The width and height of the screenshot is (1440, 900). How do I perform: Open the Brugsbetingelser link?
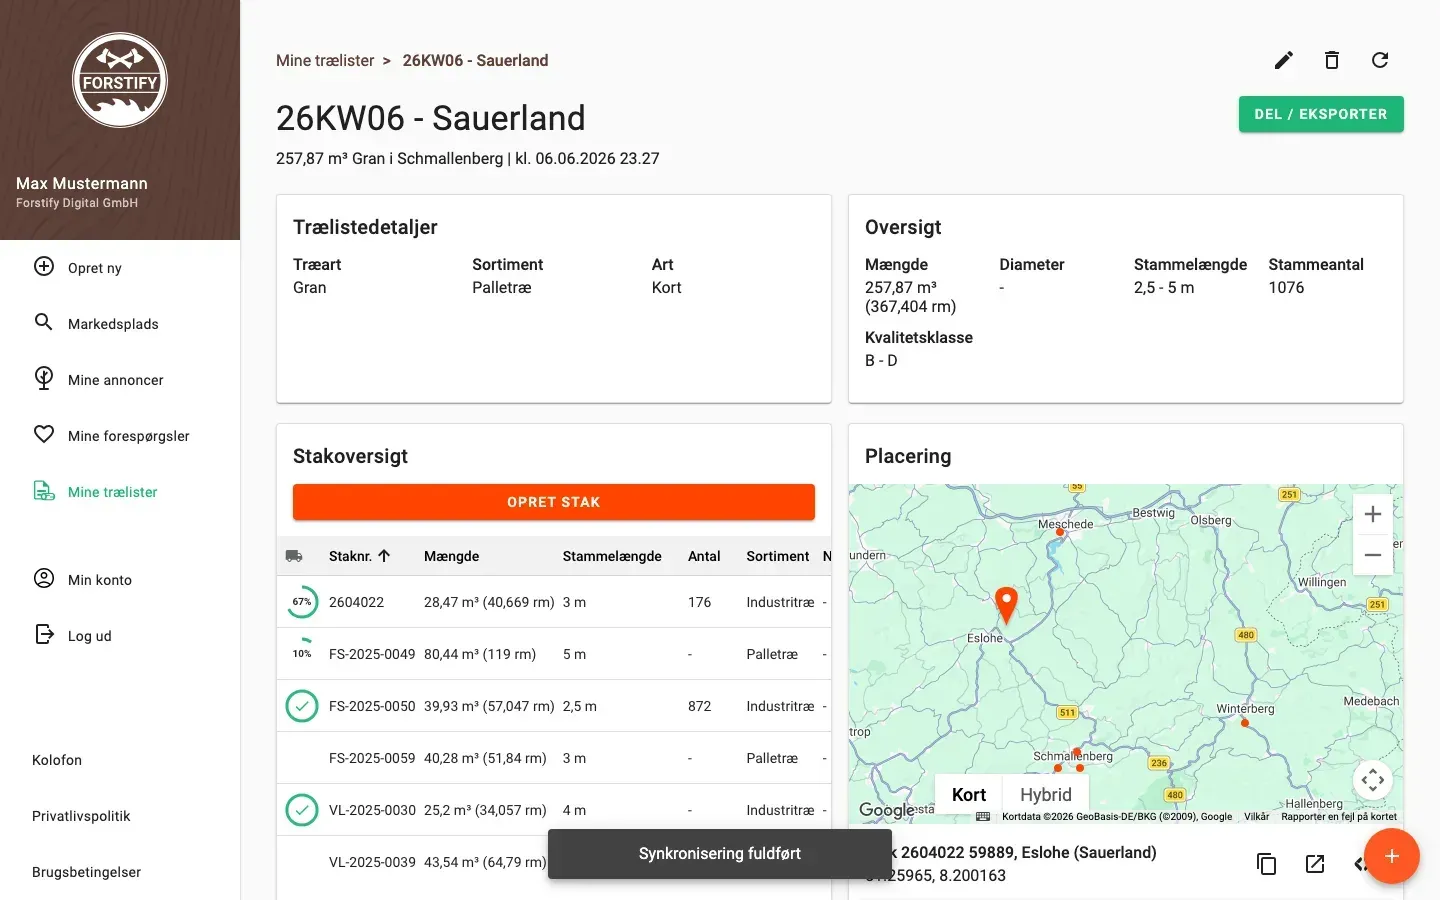[86, 872]
